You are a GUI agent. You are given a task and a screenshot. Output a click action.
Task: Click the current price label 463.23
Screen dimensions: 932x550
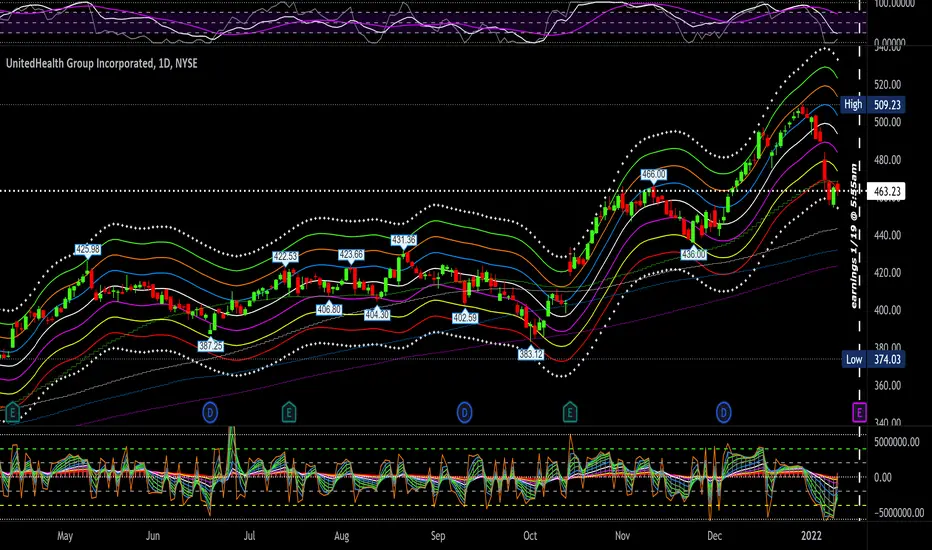pos(886,191)
